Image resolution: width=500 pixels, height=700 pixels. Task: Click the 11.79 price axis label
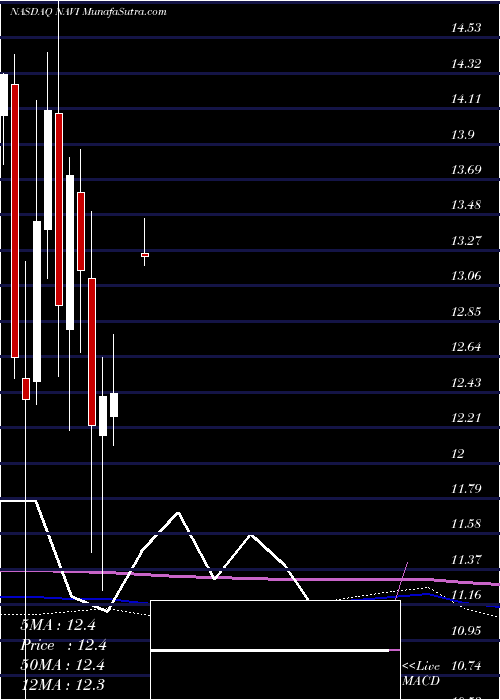point(466,489)
